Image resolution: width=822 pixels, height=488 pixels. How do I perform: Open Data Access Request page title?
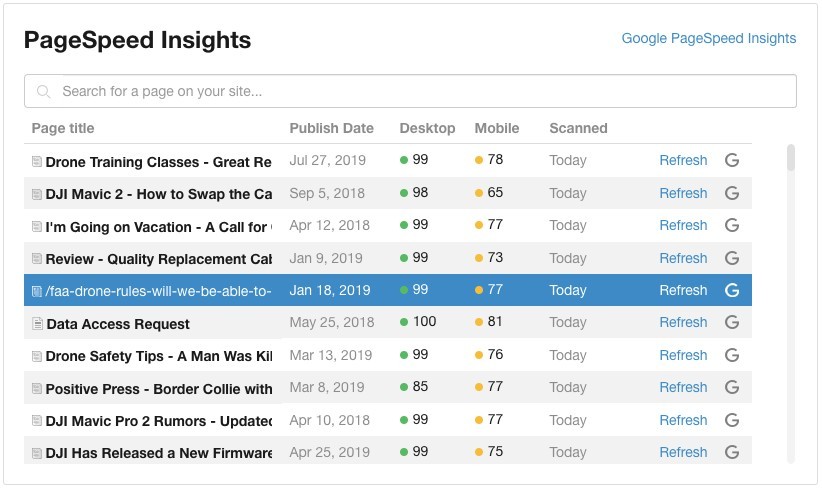(118, 324)
